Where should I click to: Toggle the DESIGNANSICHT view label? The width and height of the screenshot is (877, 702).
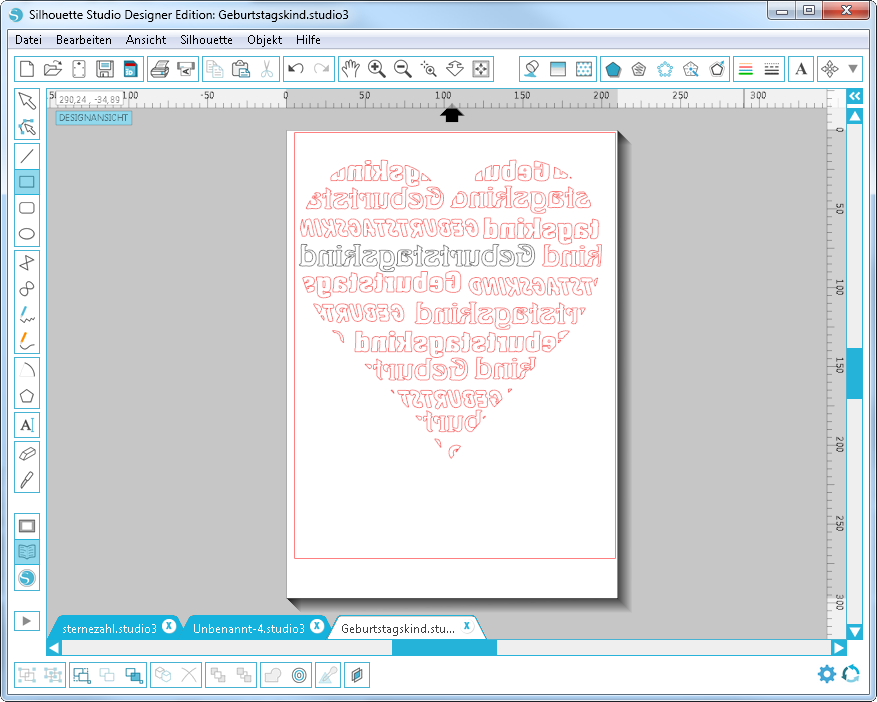coord(93,118)
